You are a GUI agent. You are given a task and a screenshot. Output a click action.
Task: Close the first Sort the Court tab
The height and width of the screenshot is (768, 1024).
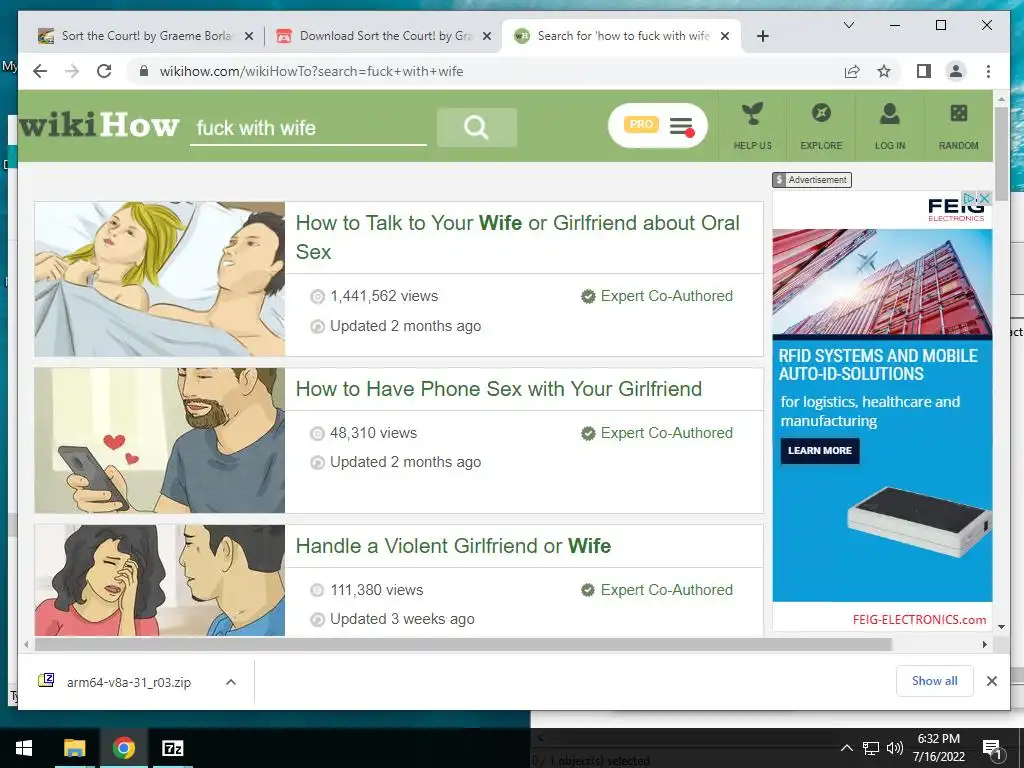249,36
